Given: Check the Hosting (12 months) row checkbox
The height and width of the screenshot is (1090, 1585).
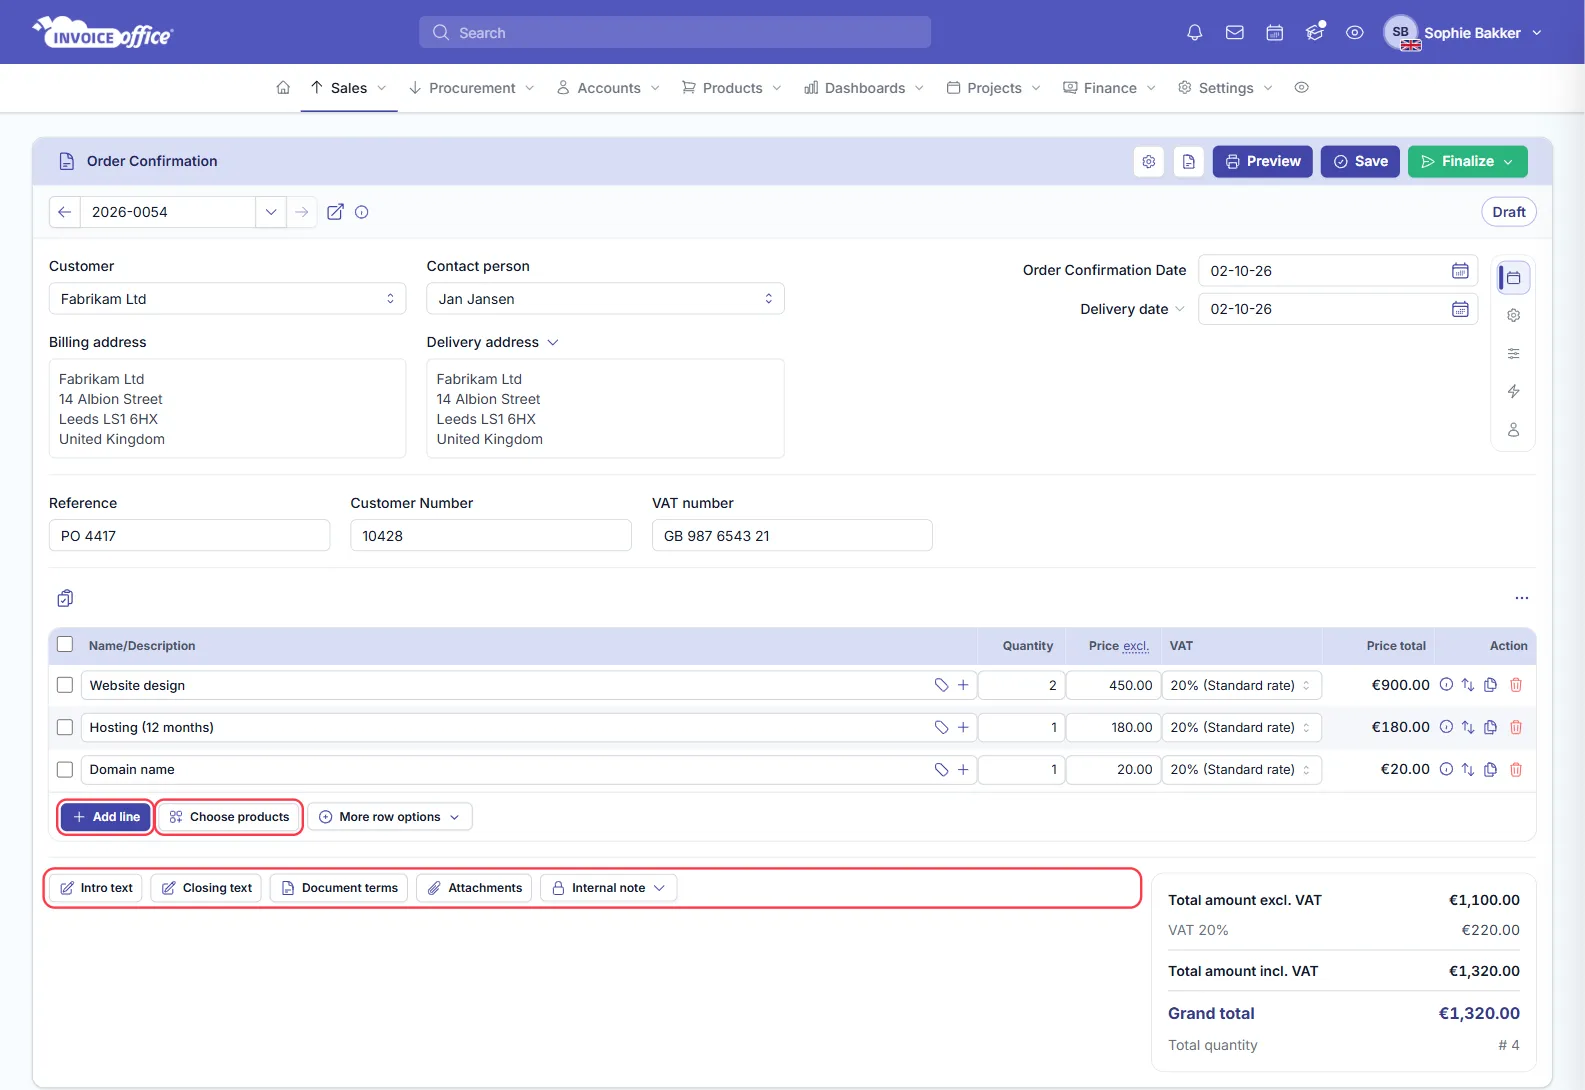Looking at the screenshot, I should (x=65, y=727).
